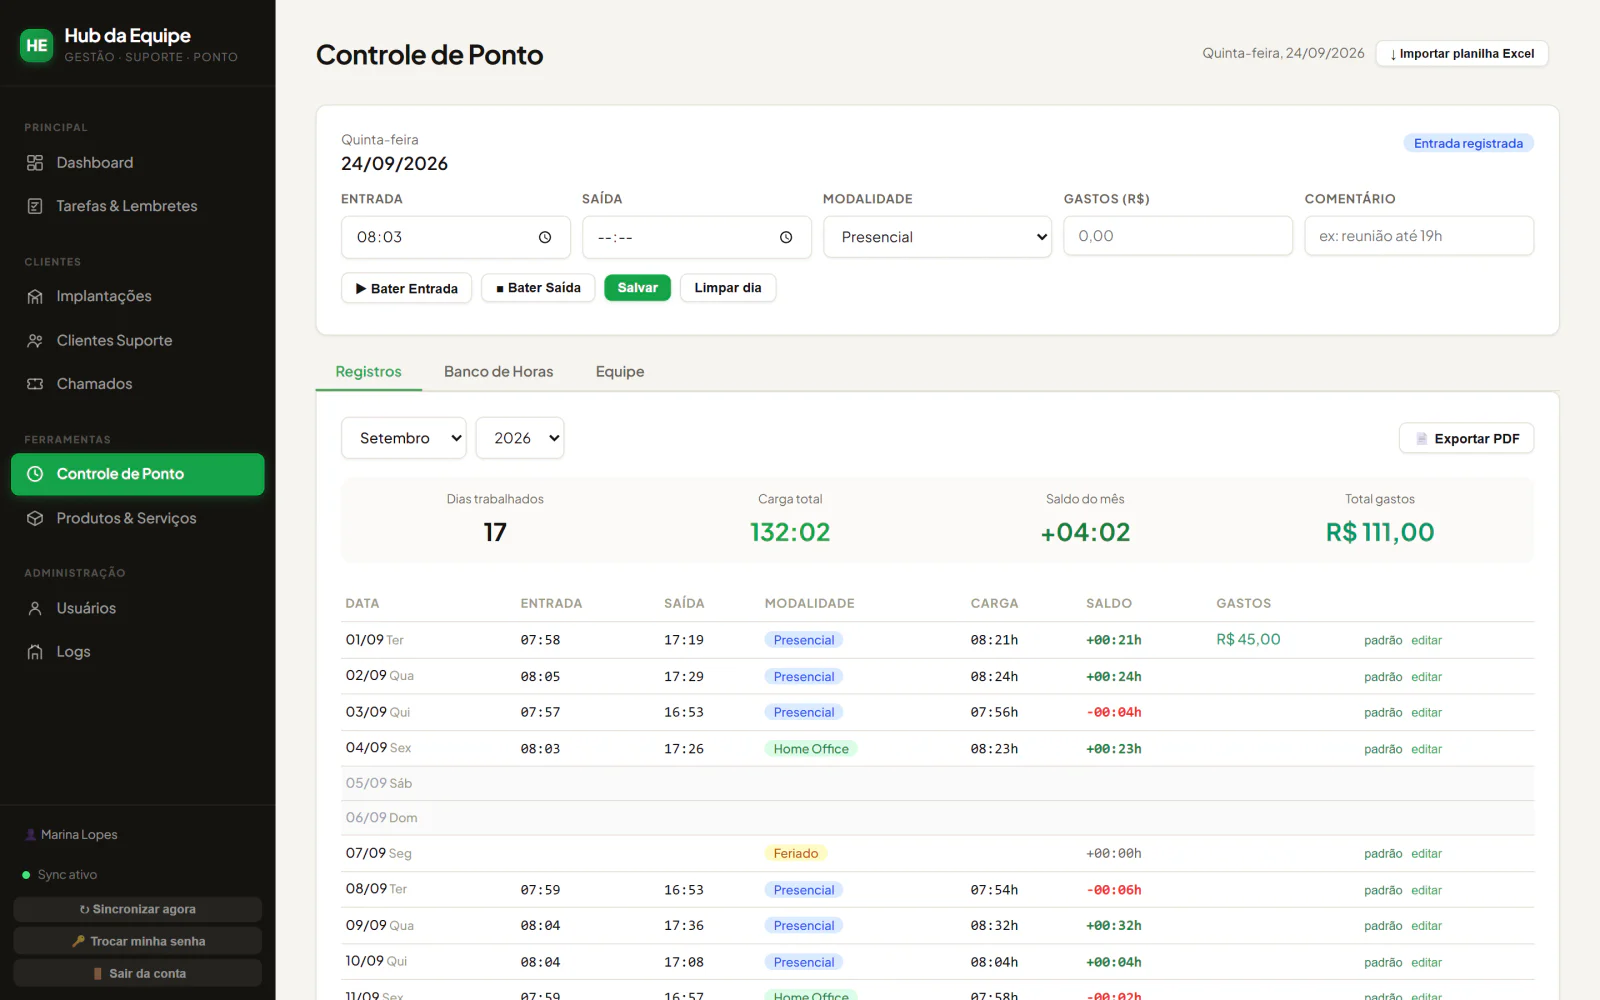Viewport: 1600px width, 1000px height.
Task: Click padrão link for 04/09 row
Action: point(1383,749)
